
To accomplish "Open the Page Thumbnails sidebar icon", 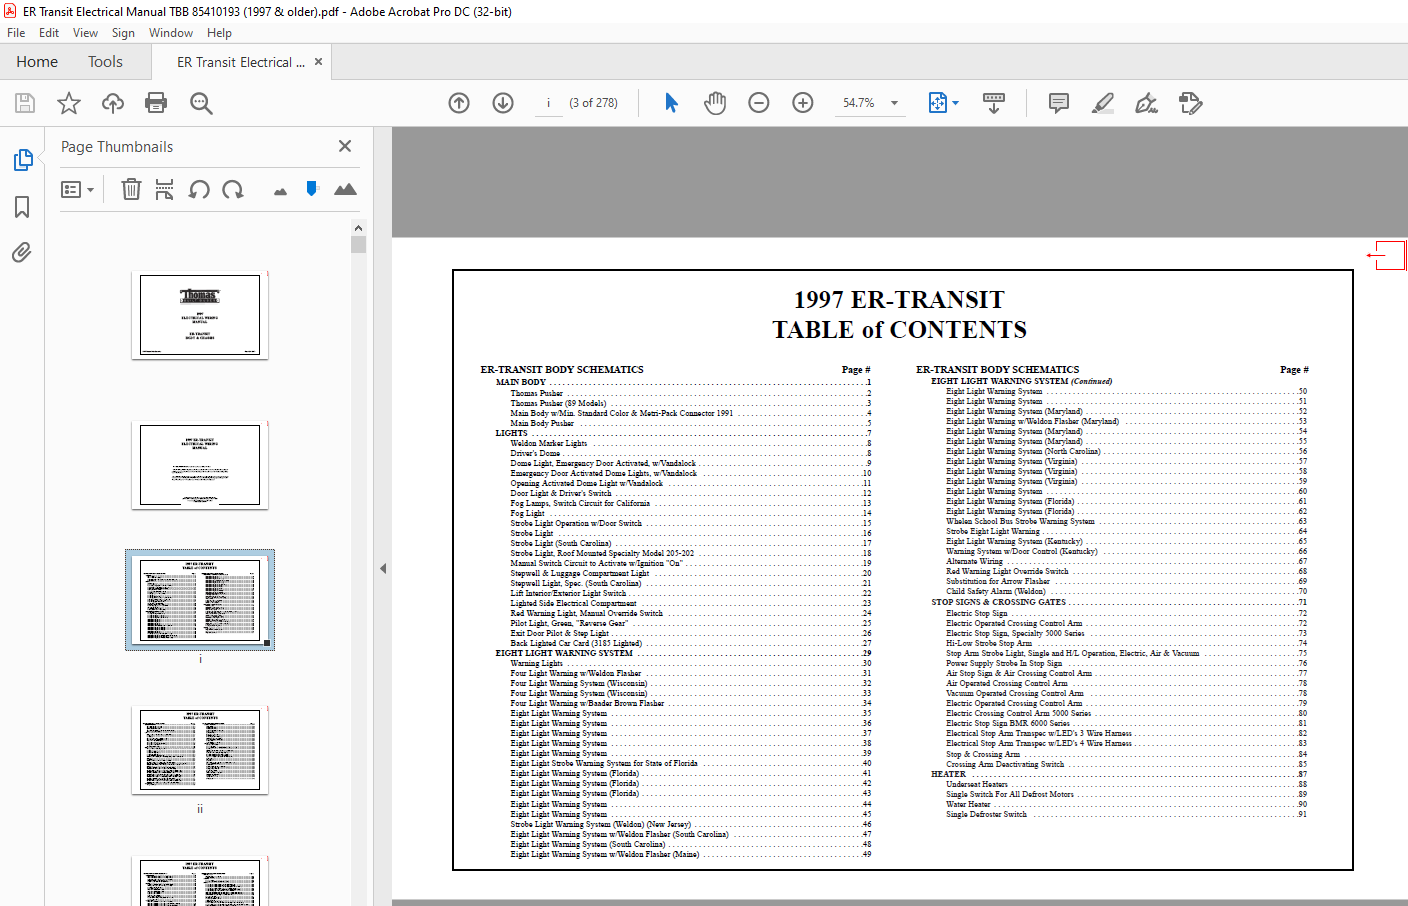I will click(22, 160).
